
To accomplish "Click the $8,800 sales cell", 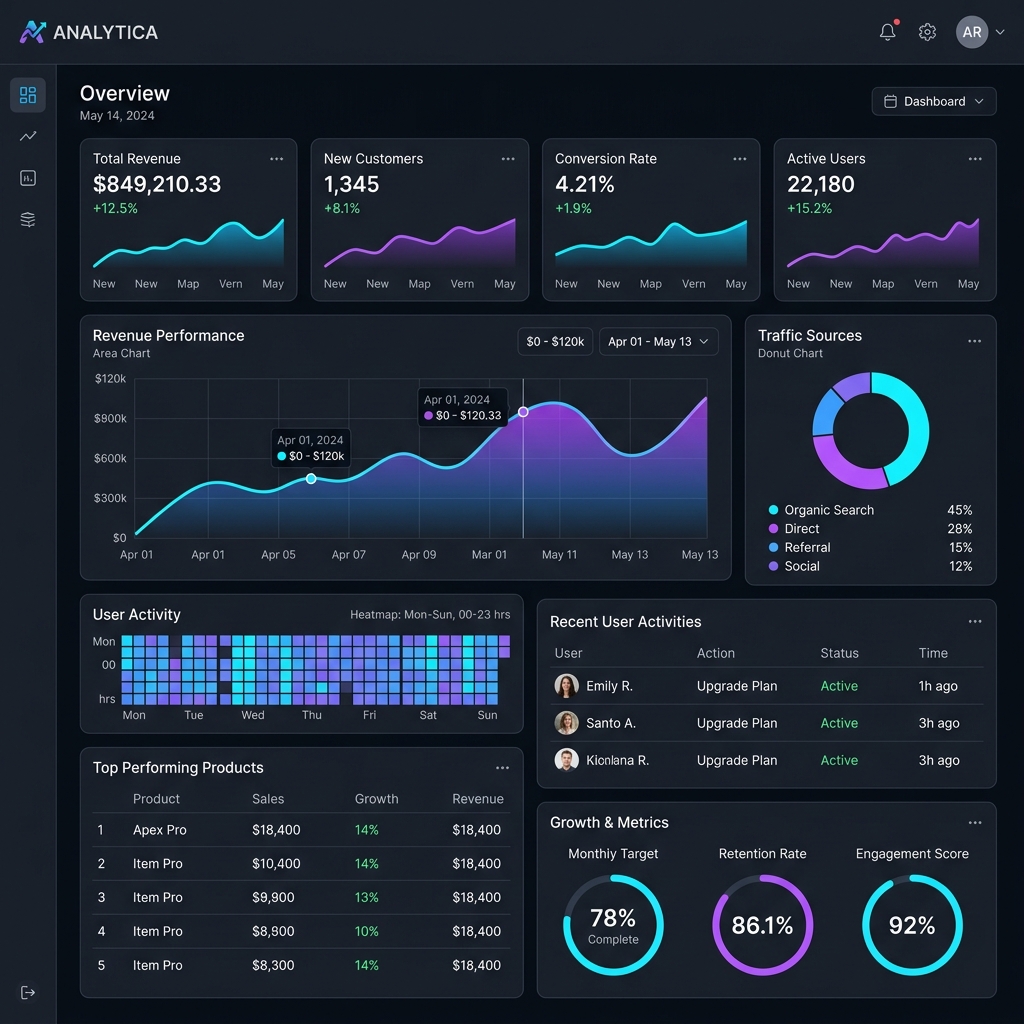I will pyautogui.click(x=273, y=931).
